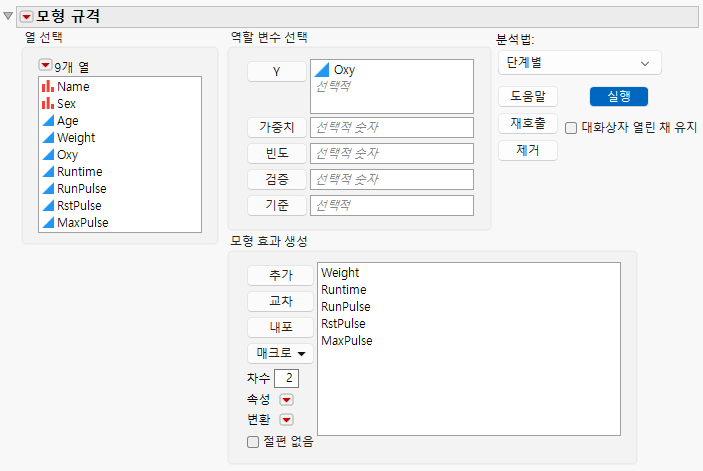
Task: Click the continuous icon beside MaxPulse in column list
Action: (x=48, y=223)
